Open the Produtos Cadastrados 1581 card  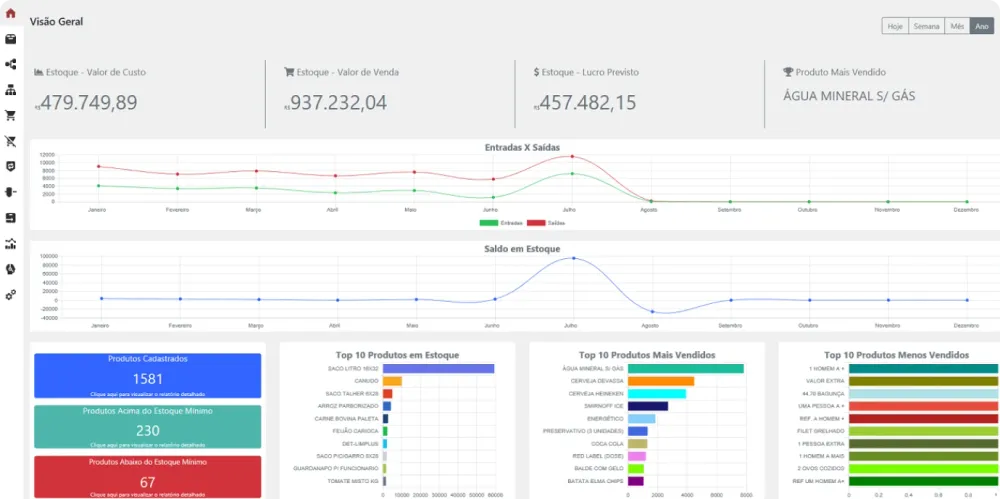(147, 376)
